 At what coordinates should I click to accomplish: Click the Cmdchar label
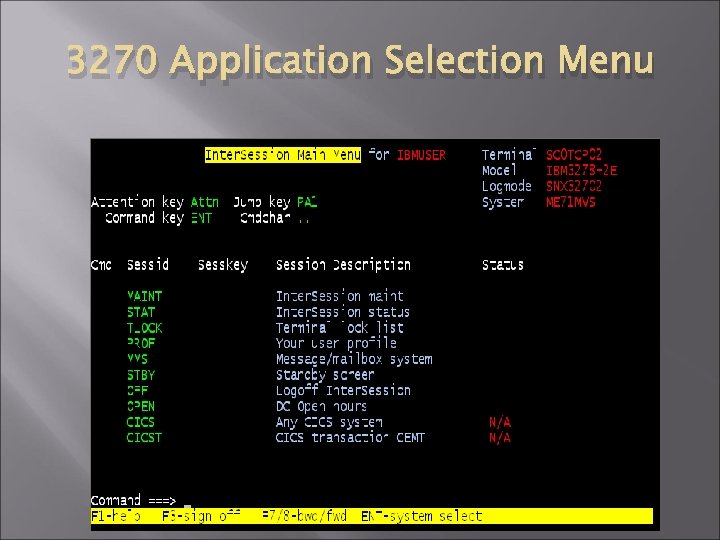click(265, 218)
